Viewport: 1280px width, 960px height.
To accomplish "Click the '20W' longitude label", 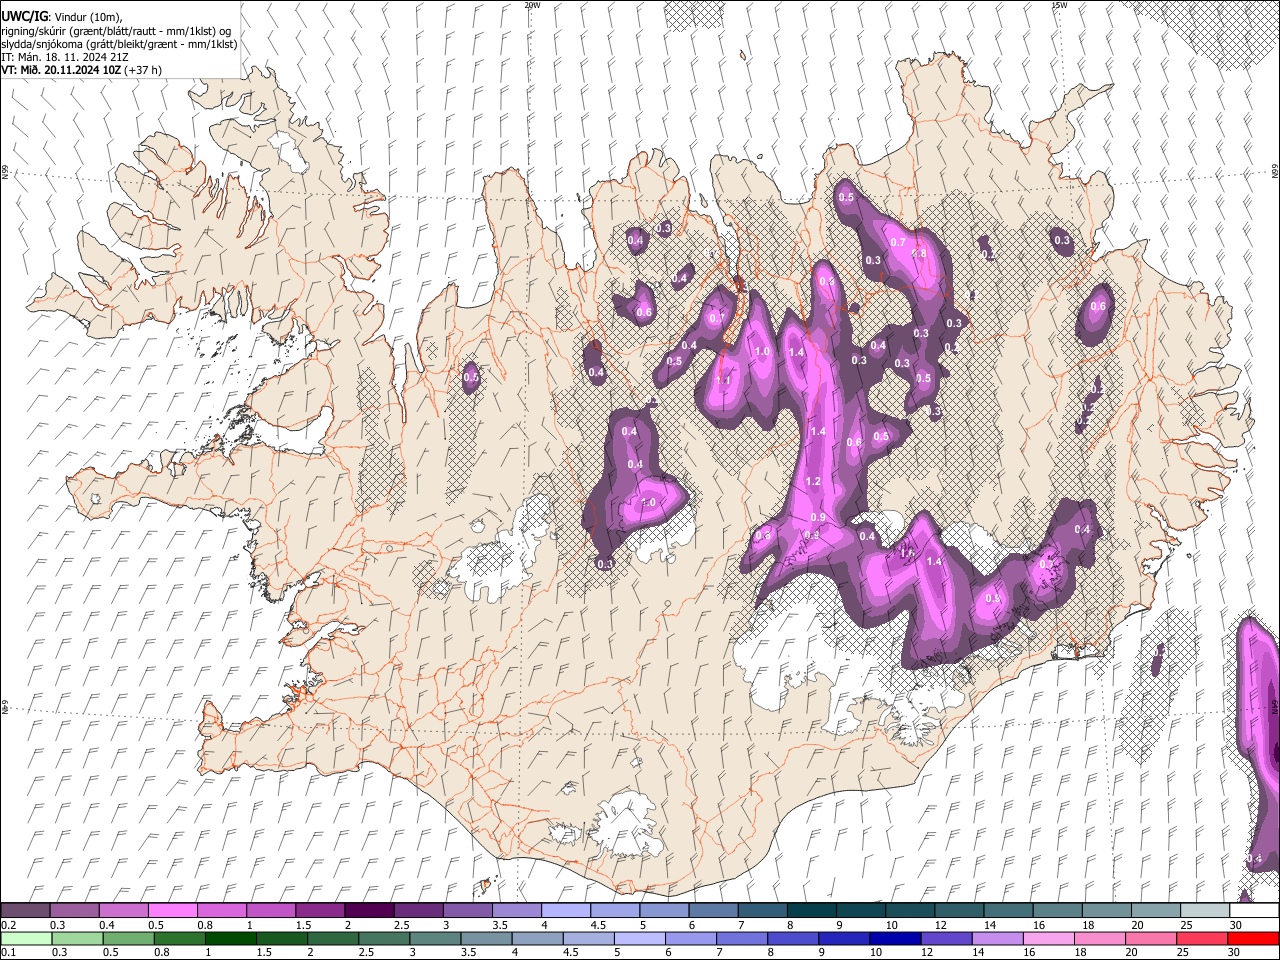I will click(x=532, y=5).
